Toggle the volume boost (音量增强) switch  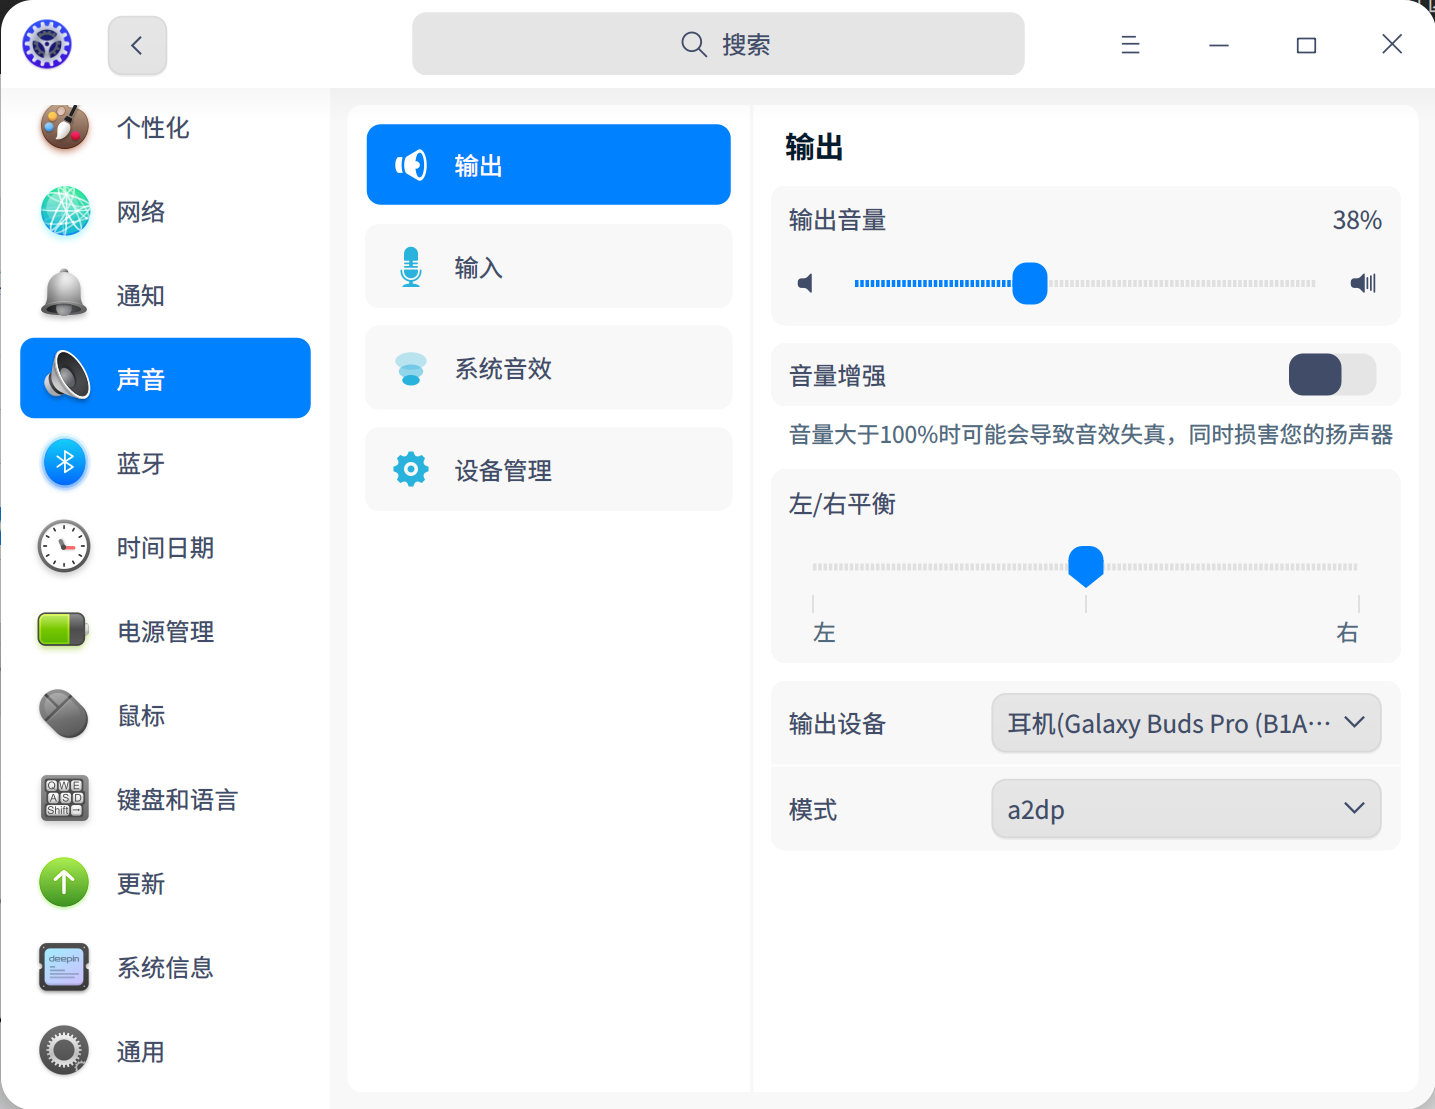click(1332, 375)
